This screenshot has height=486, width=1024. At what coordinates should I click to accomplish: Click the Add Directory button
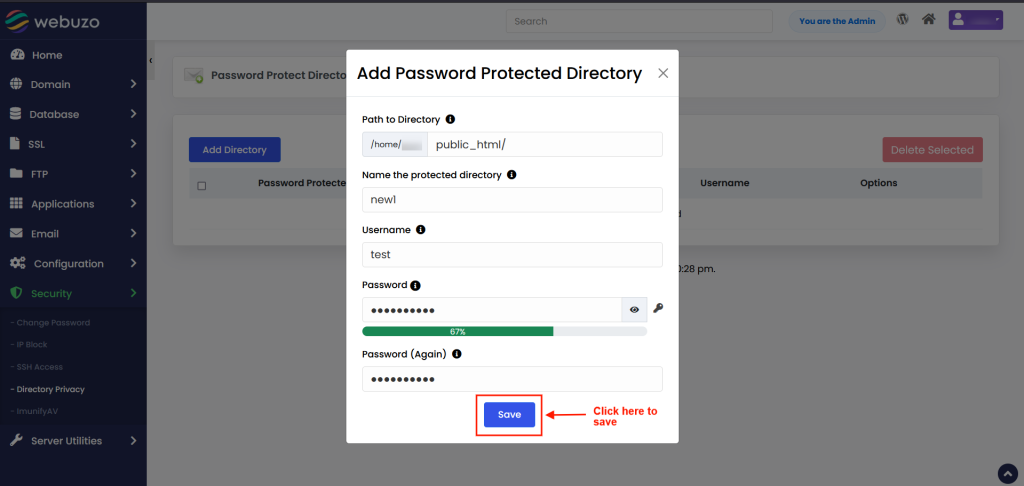234,150
